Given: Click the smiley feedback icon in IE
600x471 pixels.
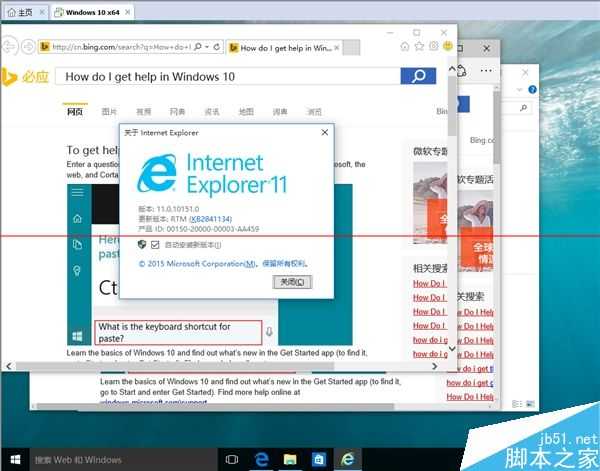Looking at the screenshot, I should click(448, 46).
